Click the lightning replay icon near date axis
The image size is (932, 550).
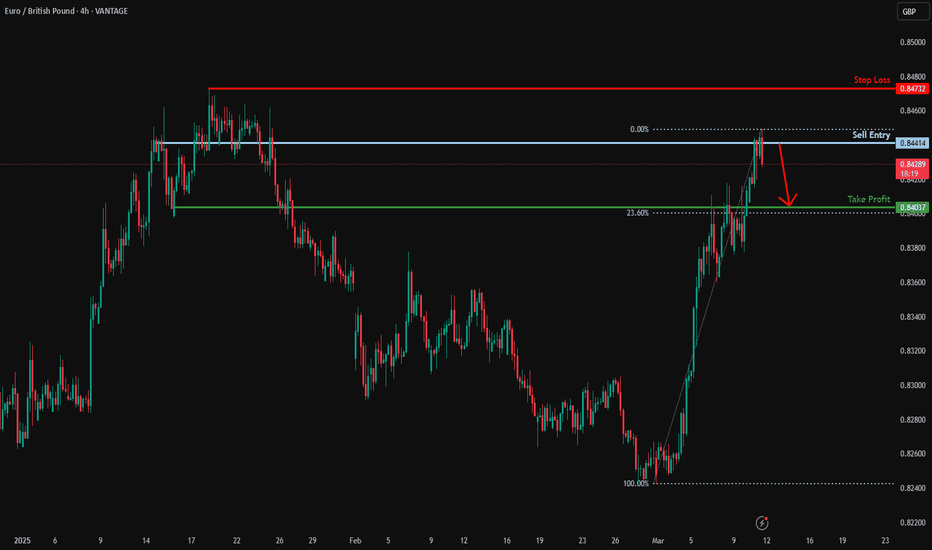click(x=762, y=523)
